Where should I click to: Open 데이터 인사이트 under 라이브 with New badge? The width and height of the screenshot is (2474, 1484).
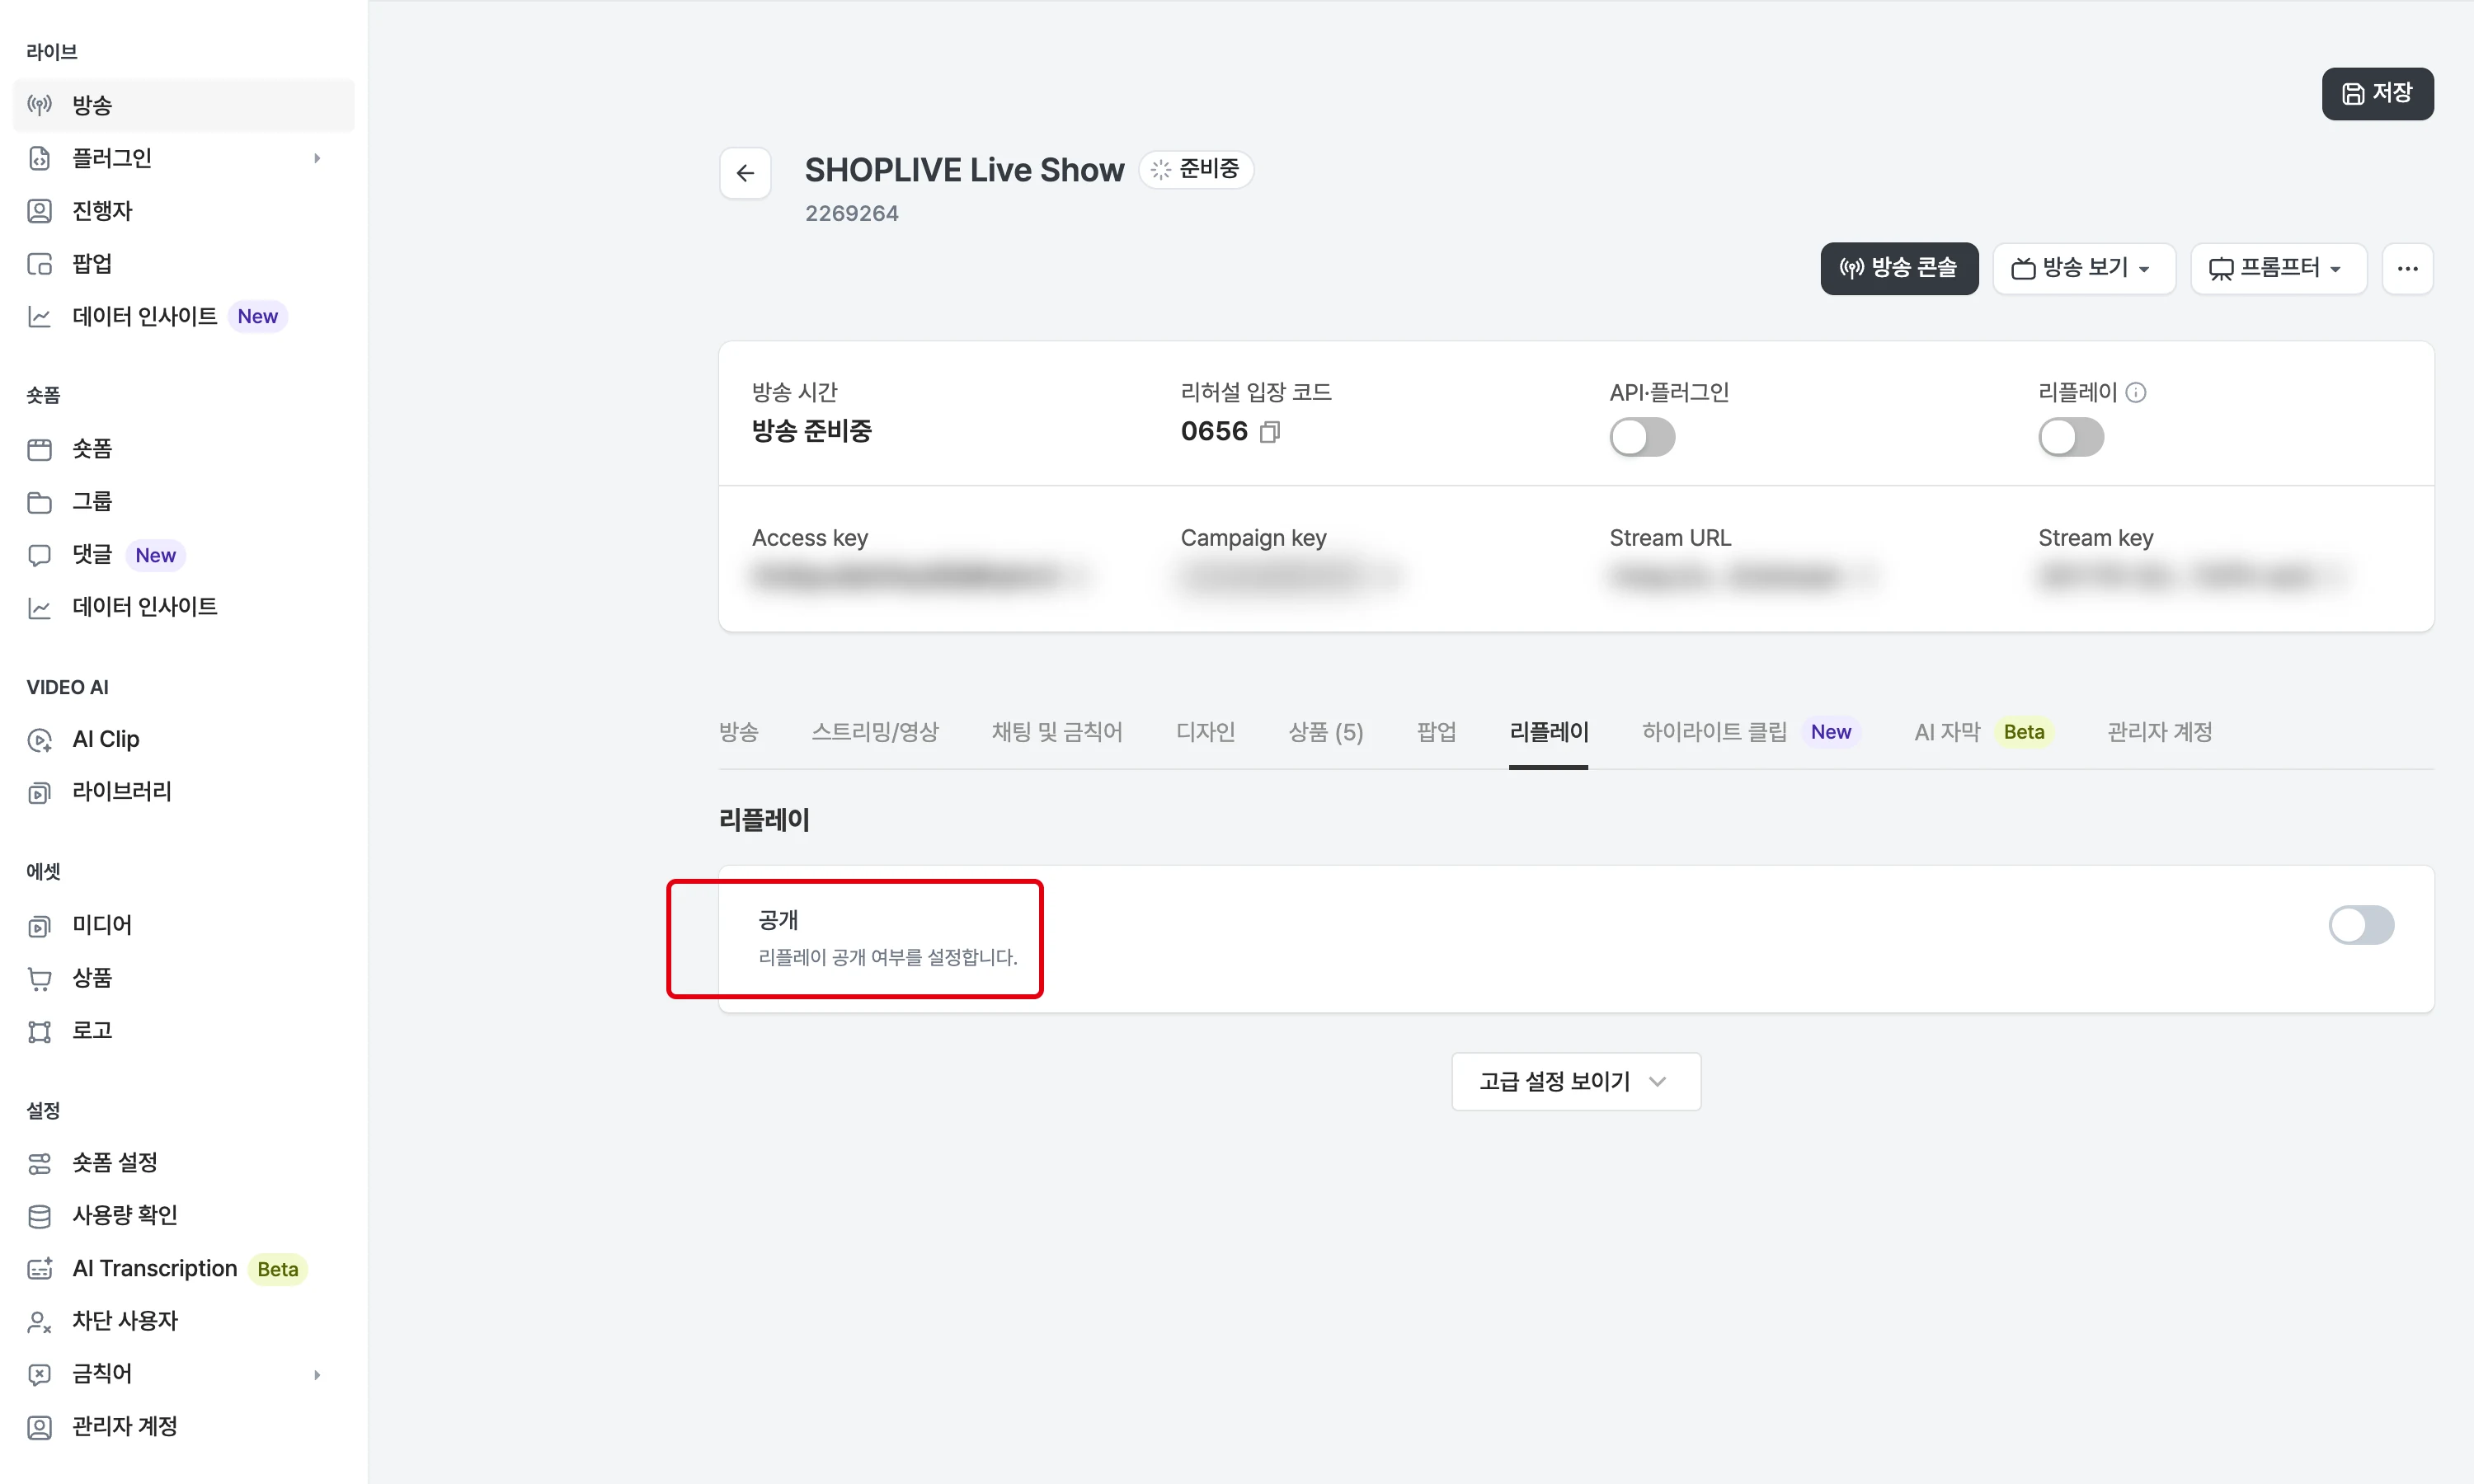coord(184,317)
